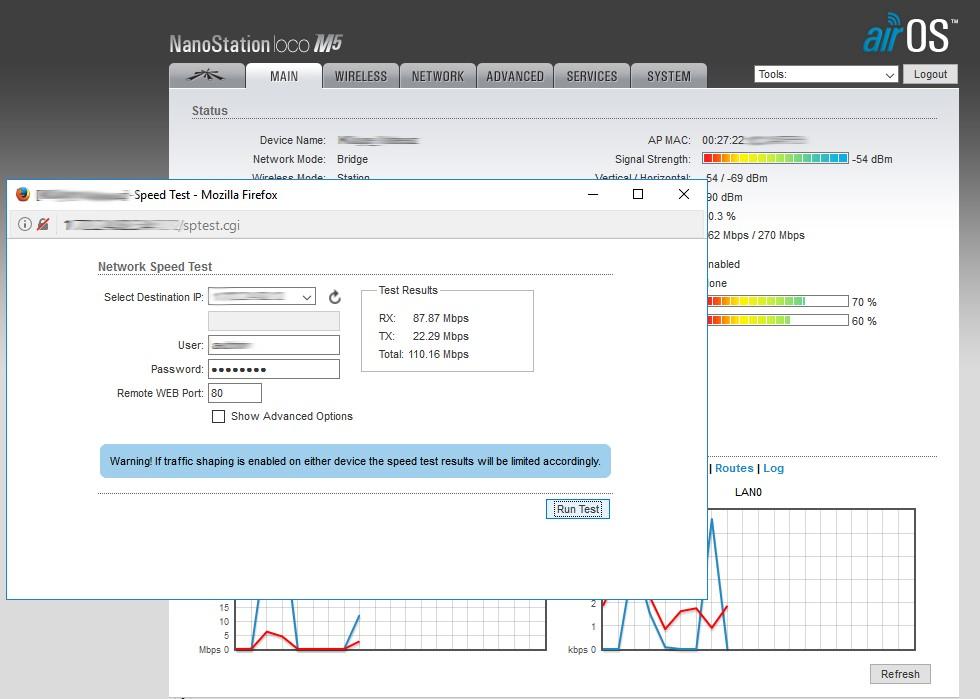Screen dimensions: 980x699
Task: Minimize the Speed Test Firefox window
Action: click(x=593, y=194)
